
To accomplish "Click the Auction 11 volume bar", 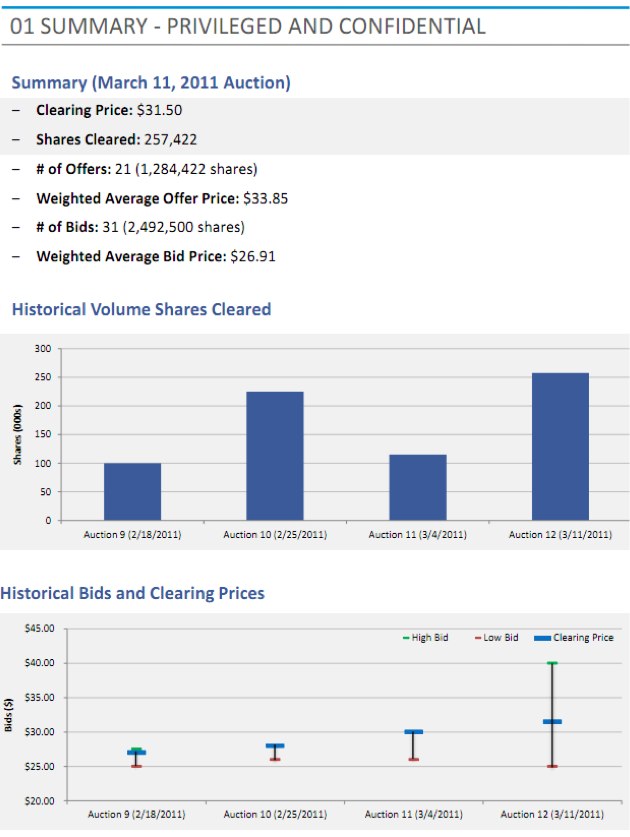I will pyautogui.click(x=418, y=487).
